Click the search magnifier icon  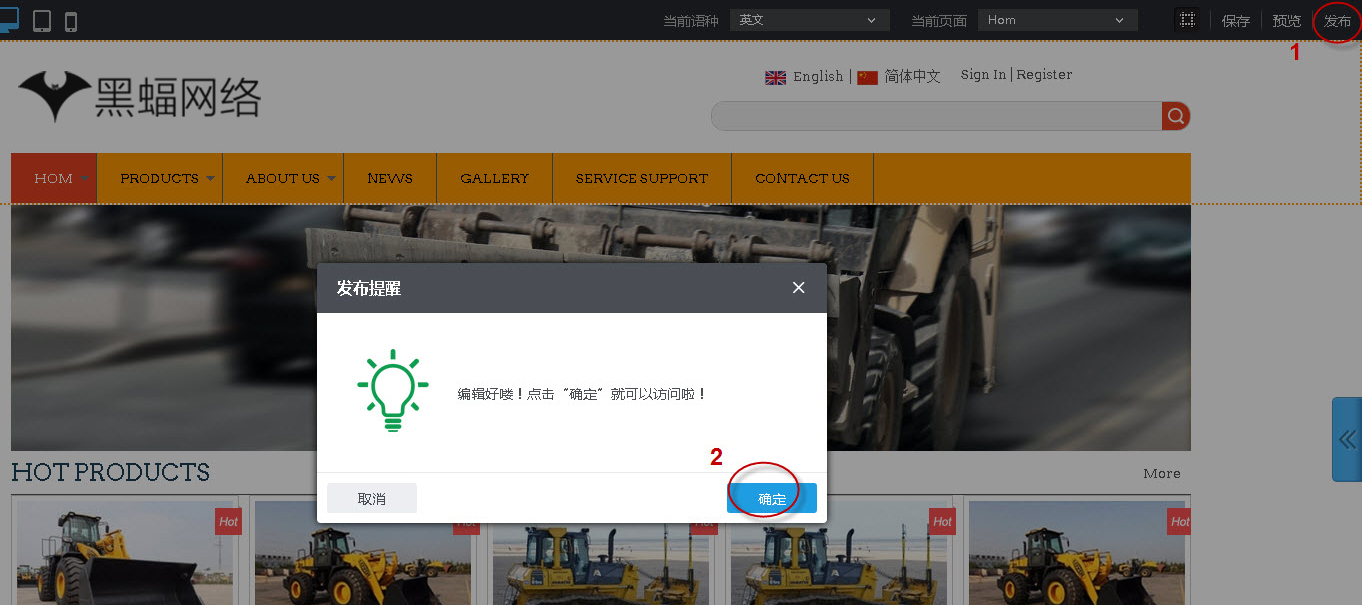(x=1175, y=116)
